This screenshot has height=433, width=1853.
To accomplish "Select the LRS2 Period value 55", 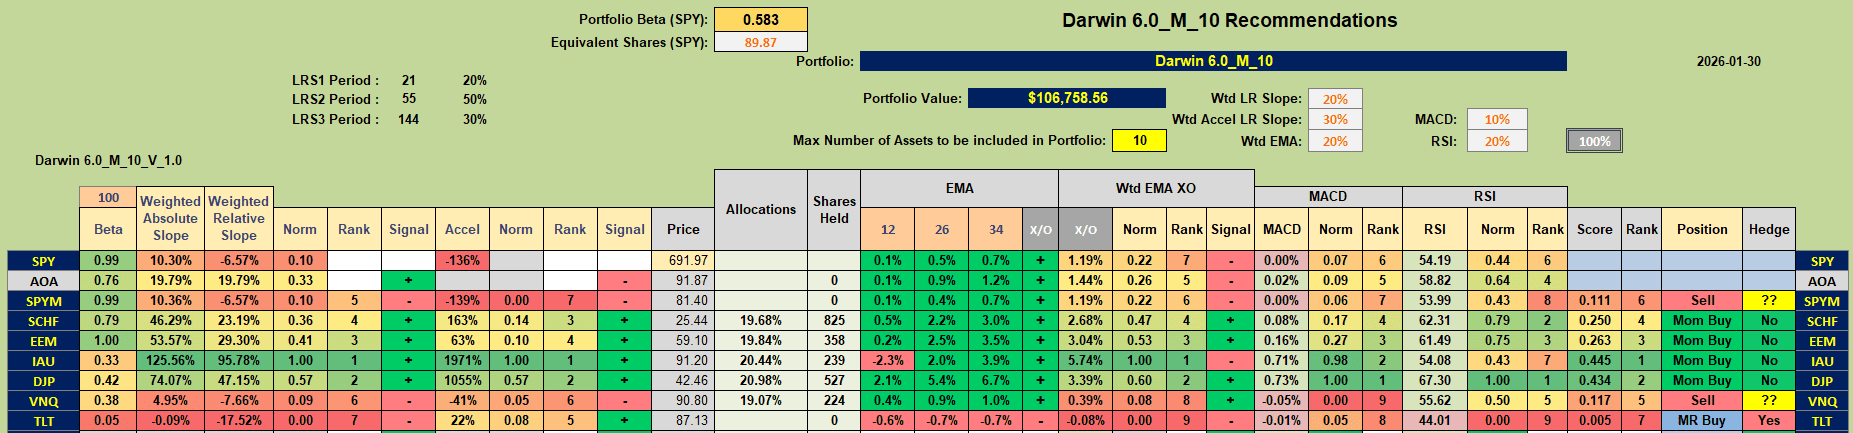I will [x=408, y=99].
